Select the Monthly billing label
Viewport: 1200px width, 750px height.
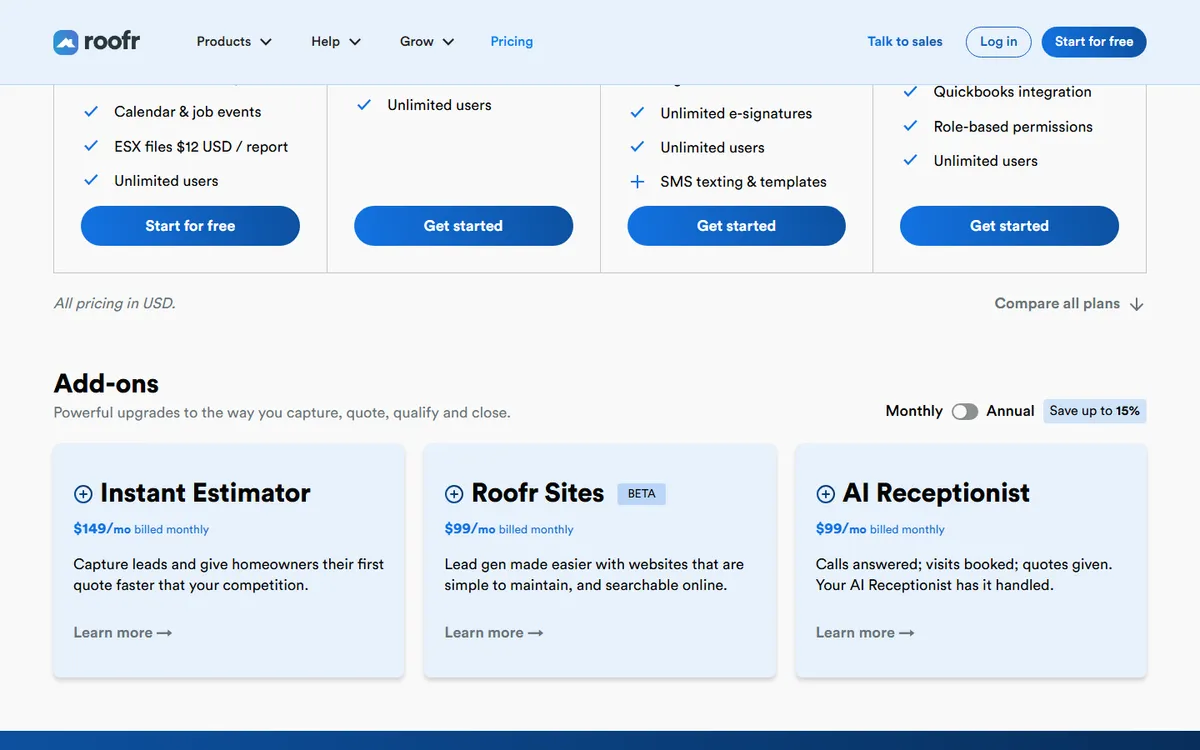pyautogui.click(x=914, y=411)
